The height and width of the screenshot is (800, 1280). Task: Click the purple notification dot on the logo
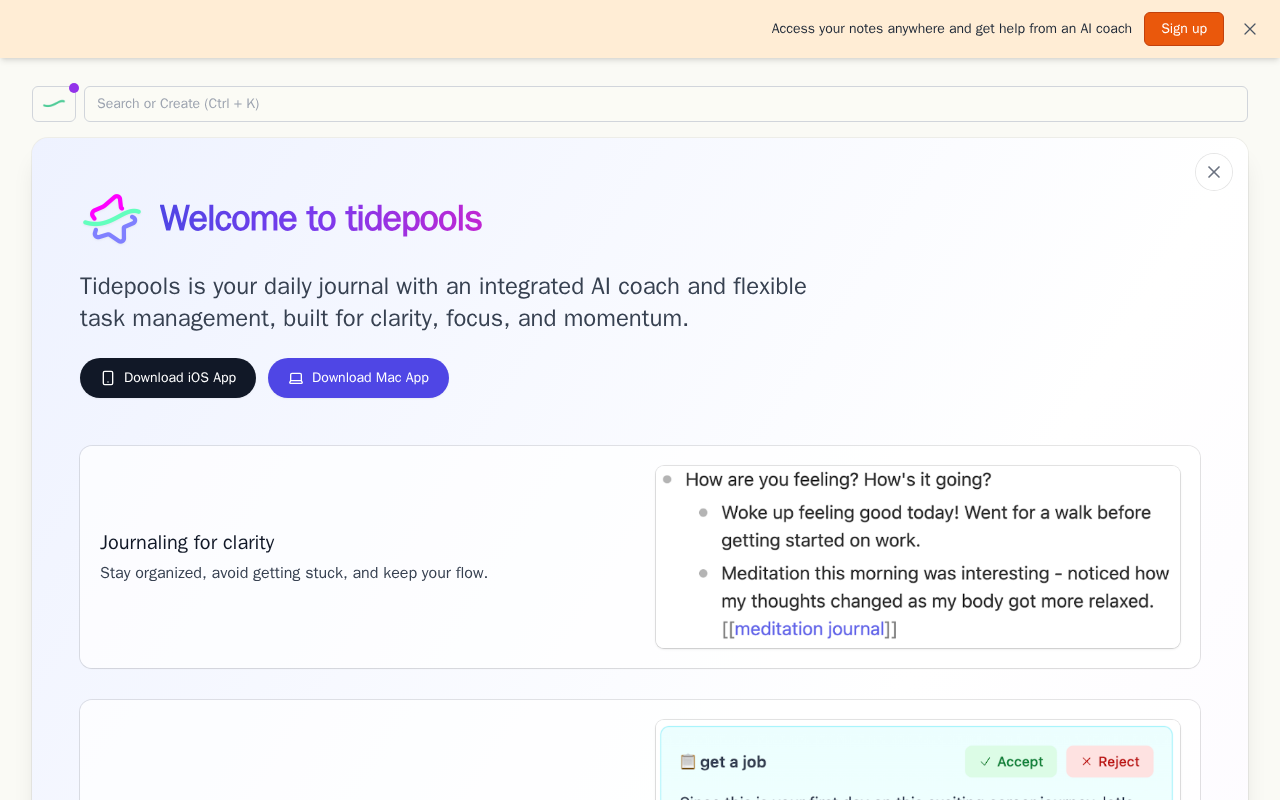74,88
